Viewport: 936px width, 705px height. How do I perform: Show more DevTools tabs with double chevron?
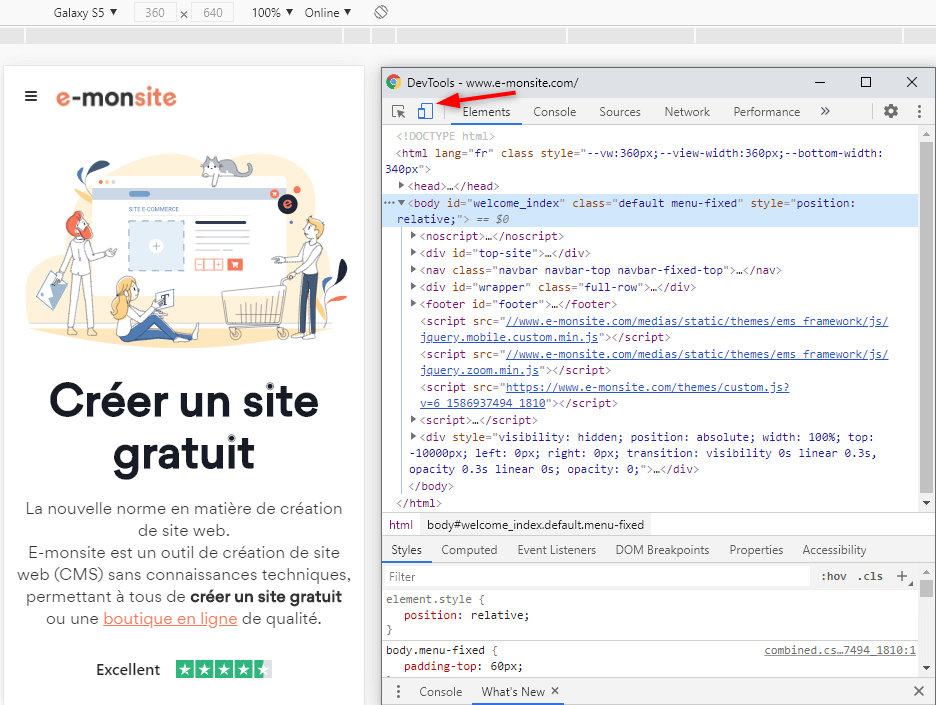[x=825, y=111]
